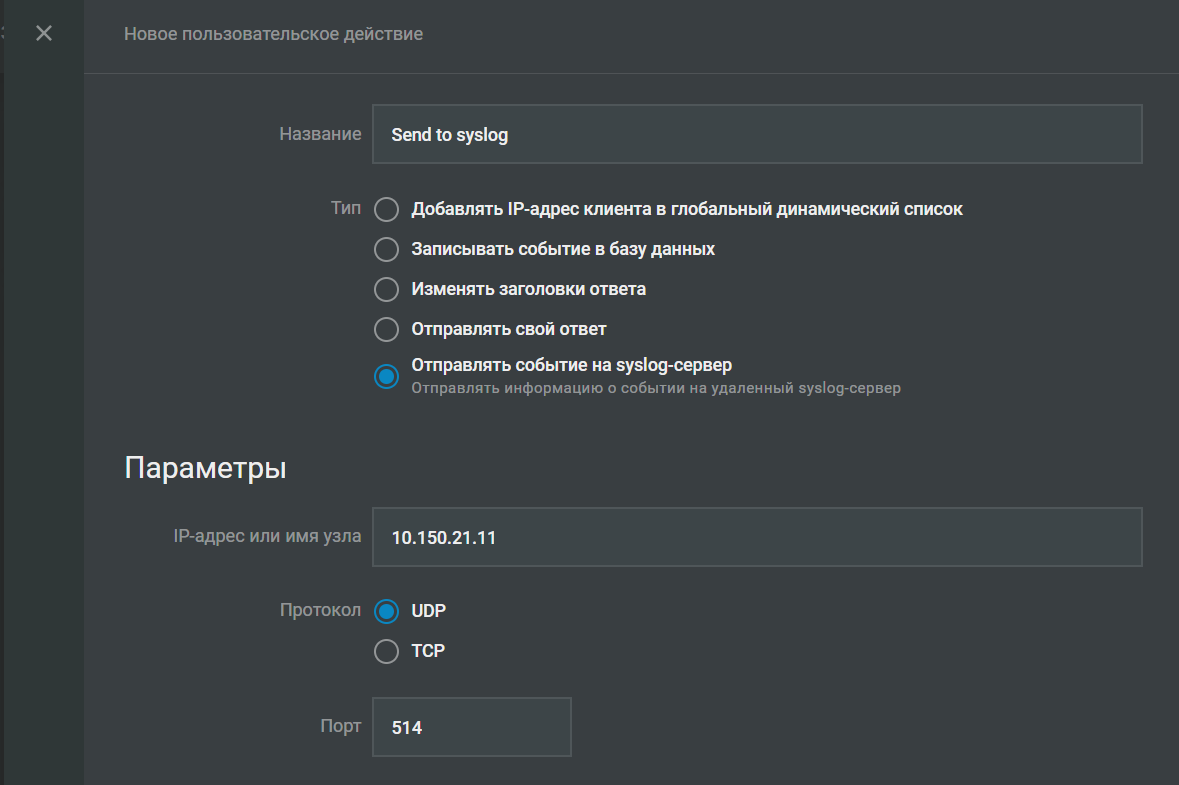Click the Протокол label
Viewport: 1179px width, 785px height.
click(x=320, y=610)
